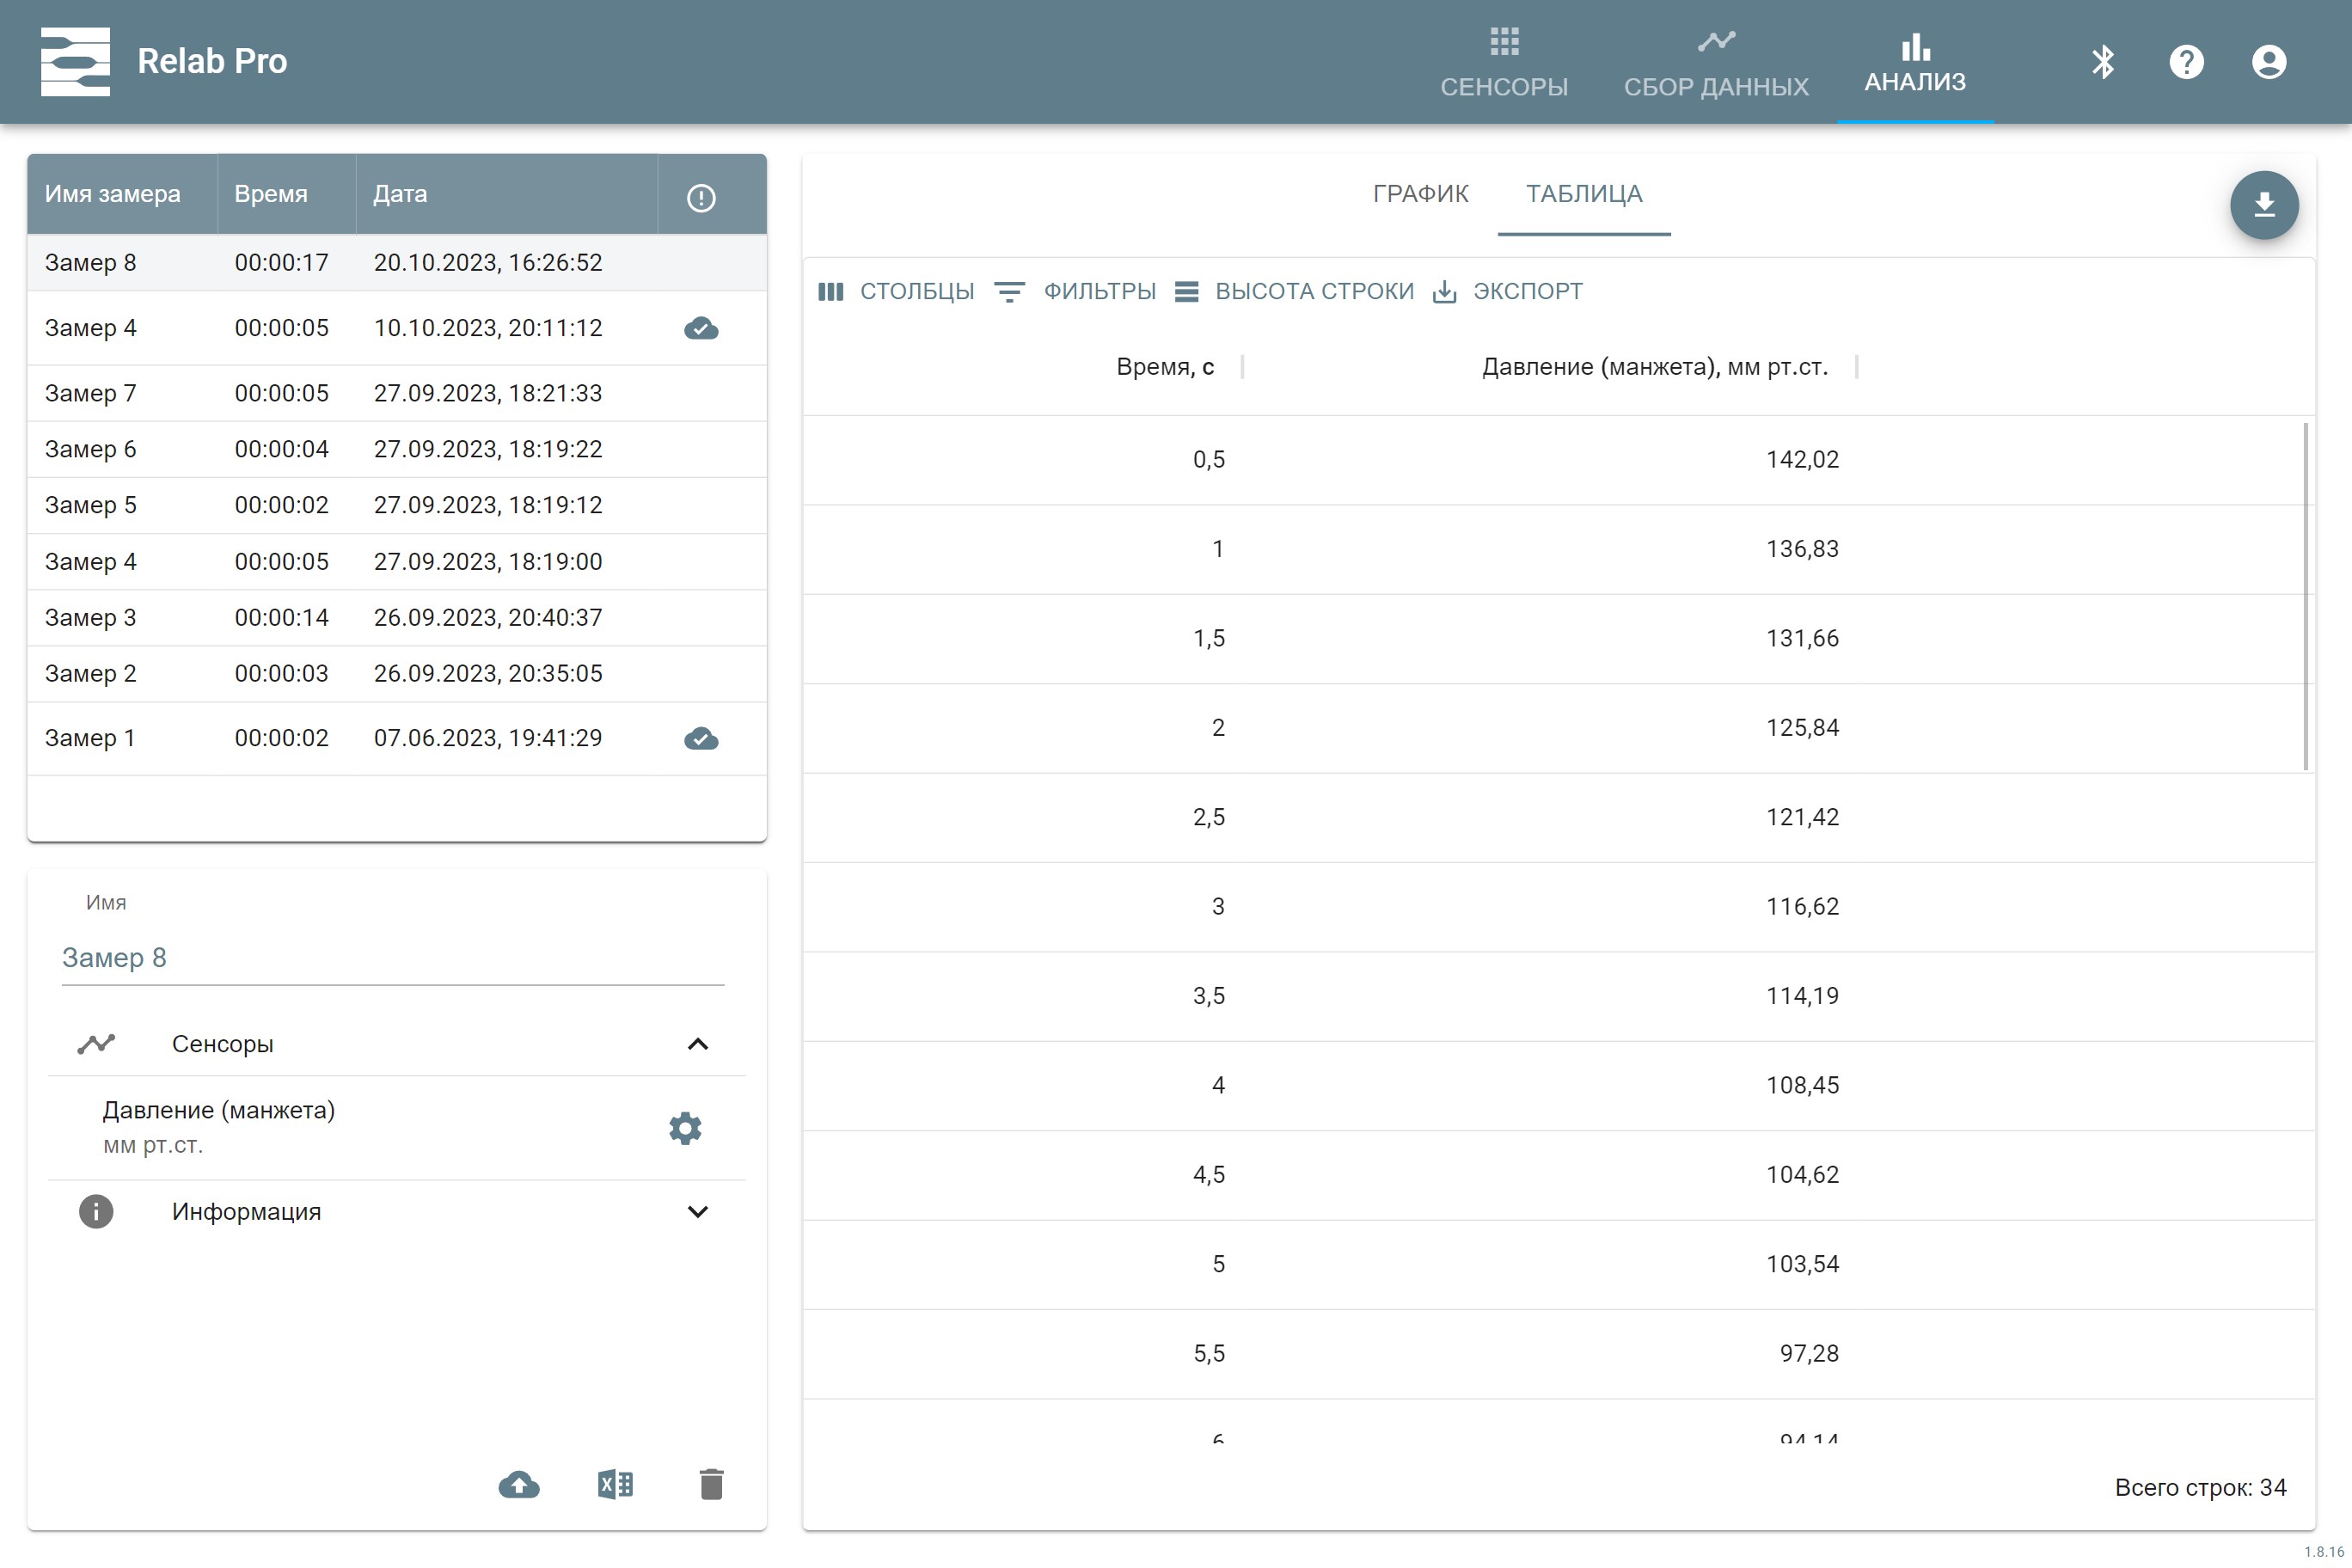This screenshot has height=1568, width=2352.
Task: Open the ФИЛЬТРЫ filters button
Action: [x=1075, y=291]
